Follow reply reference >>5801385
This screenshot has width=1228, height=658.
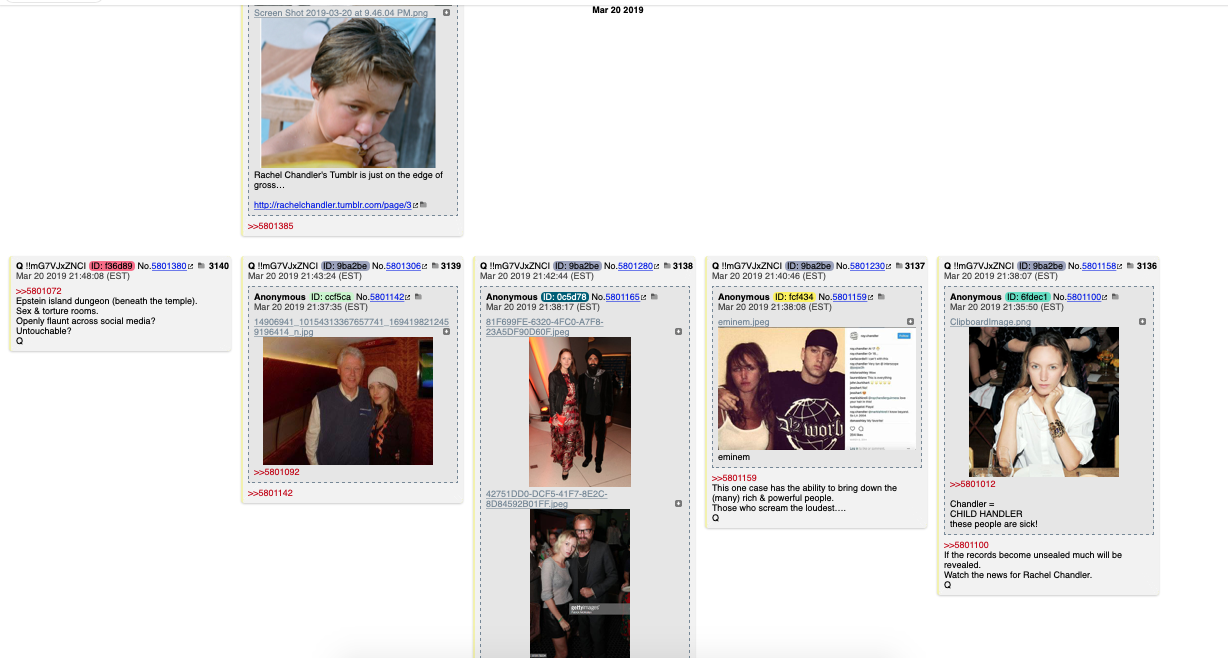point(270,226)
